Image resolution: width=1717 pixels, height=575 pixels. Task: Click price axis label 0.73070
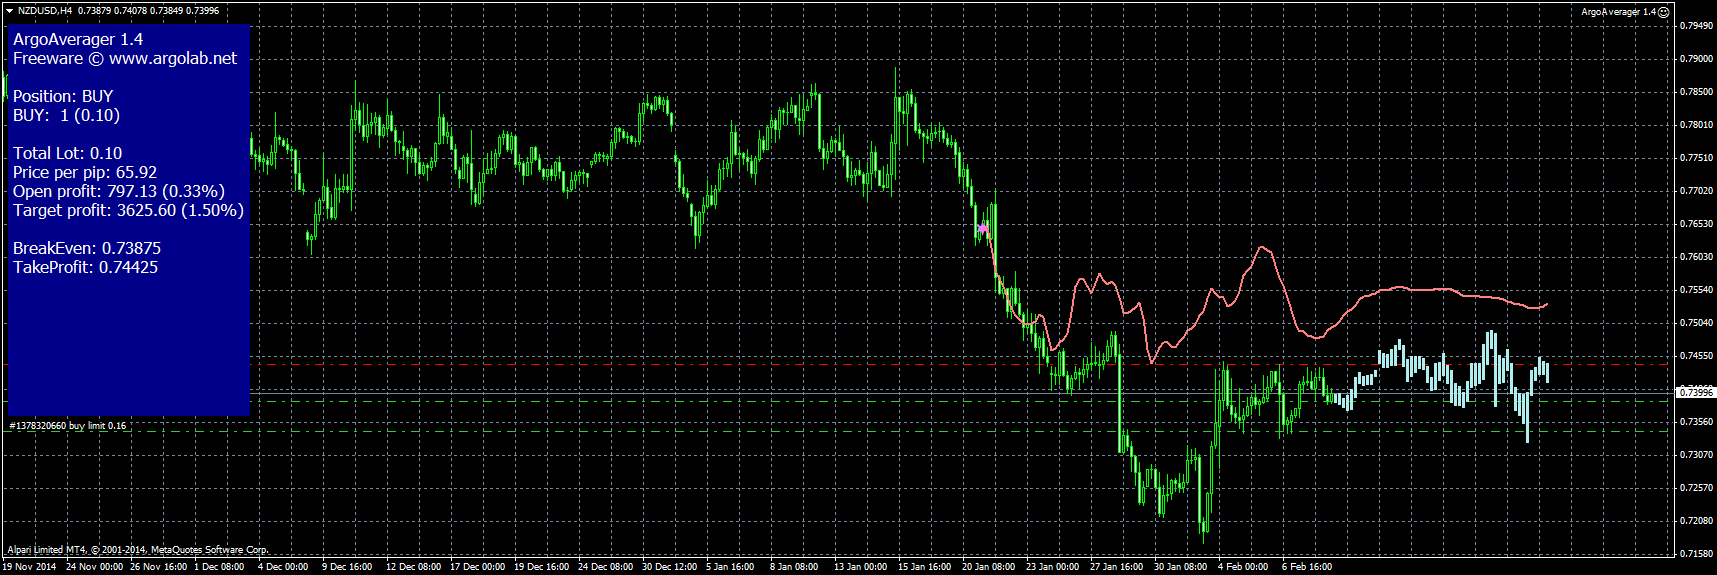coord(1695,455)
